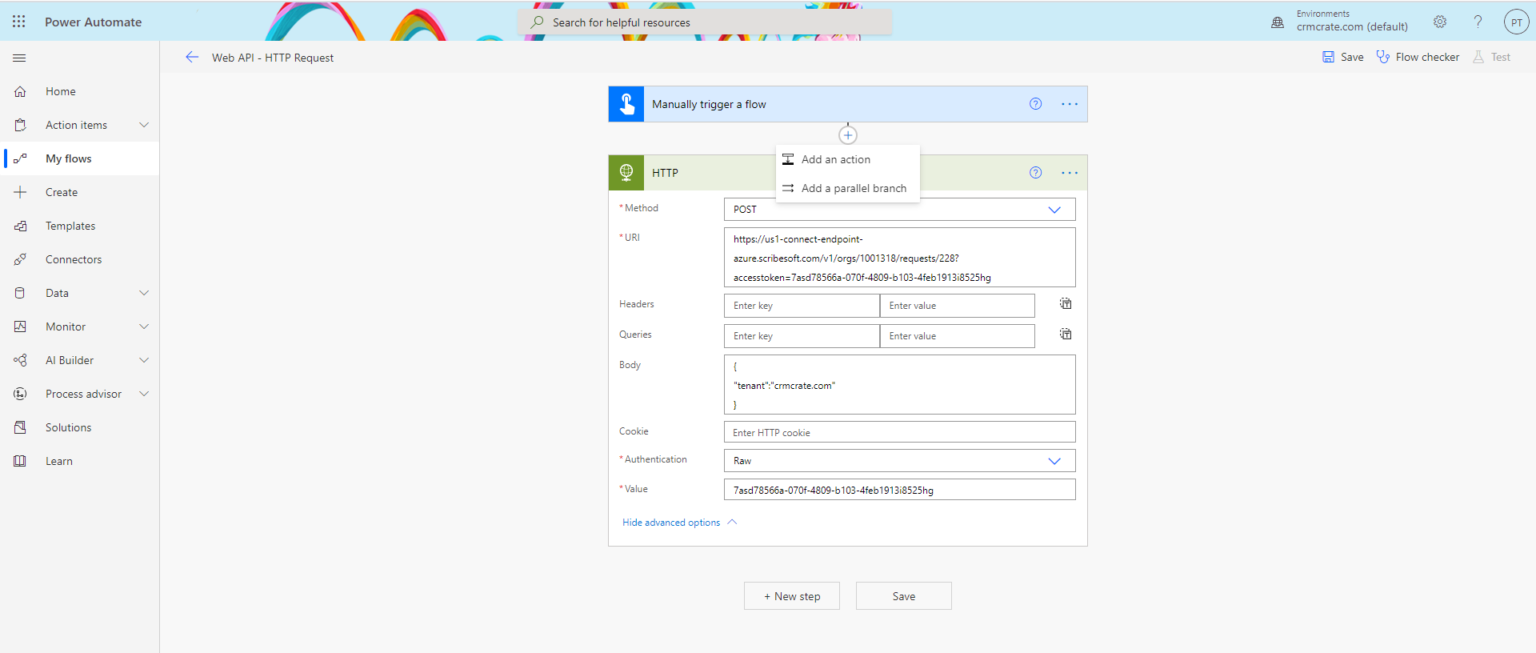
Task: Go back using the back arrow
Action: (192, 57)
